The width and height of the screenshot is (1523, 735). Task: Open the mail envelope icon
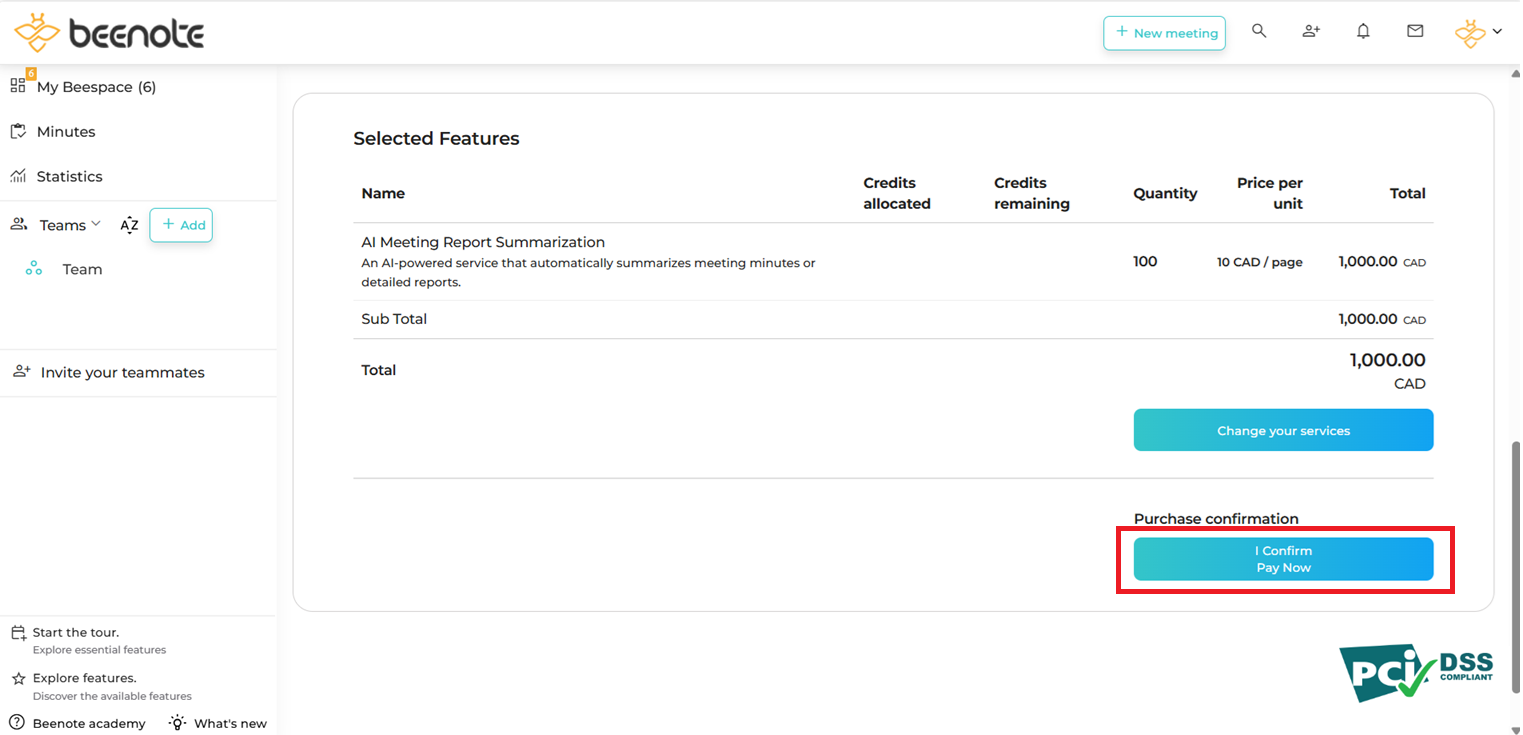pyautogui.click(x=1415, y=32)
